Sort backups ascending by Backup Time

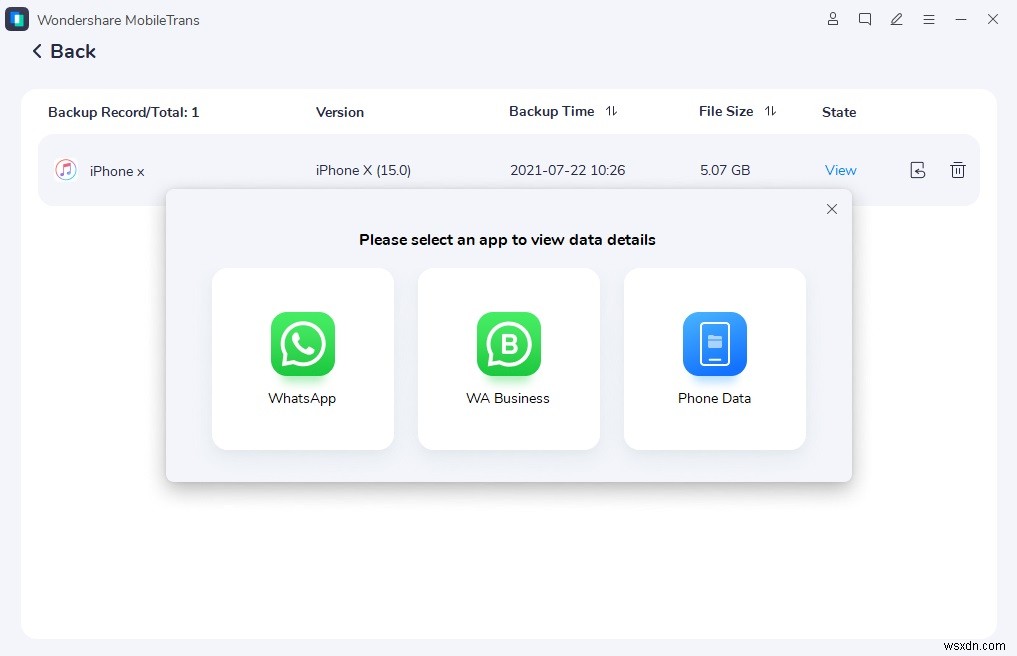[x=610, y=112]
